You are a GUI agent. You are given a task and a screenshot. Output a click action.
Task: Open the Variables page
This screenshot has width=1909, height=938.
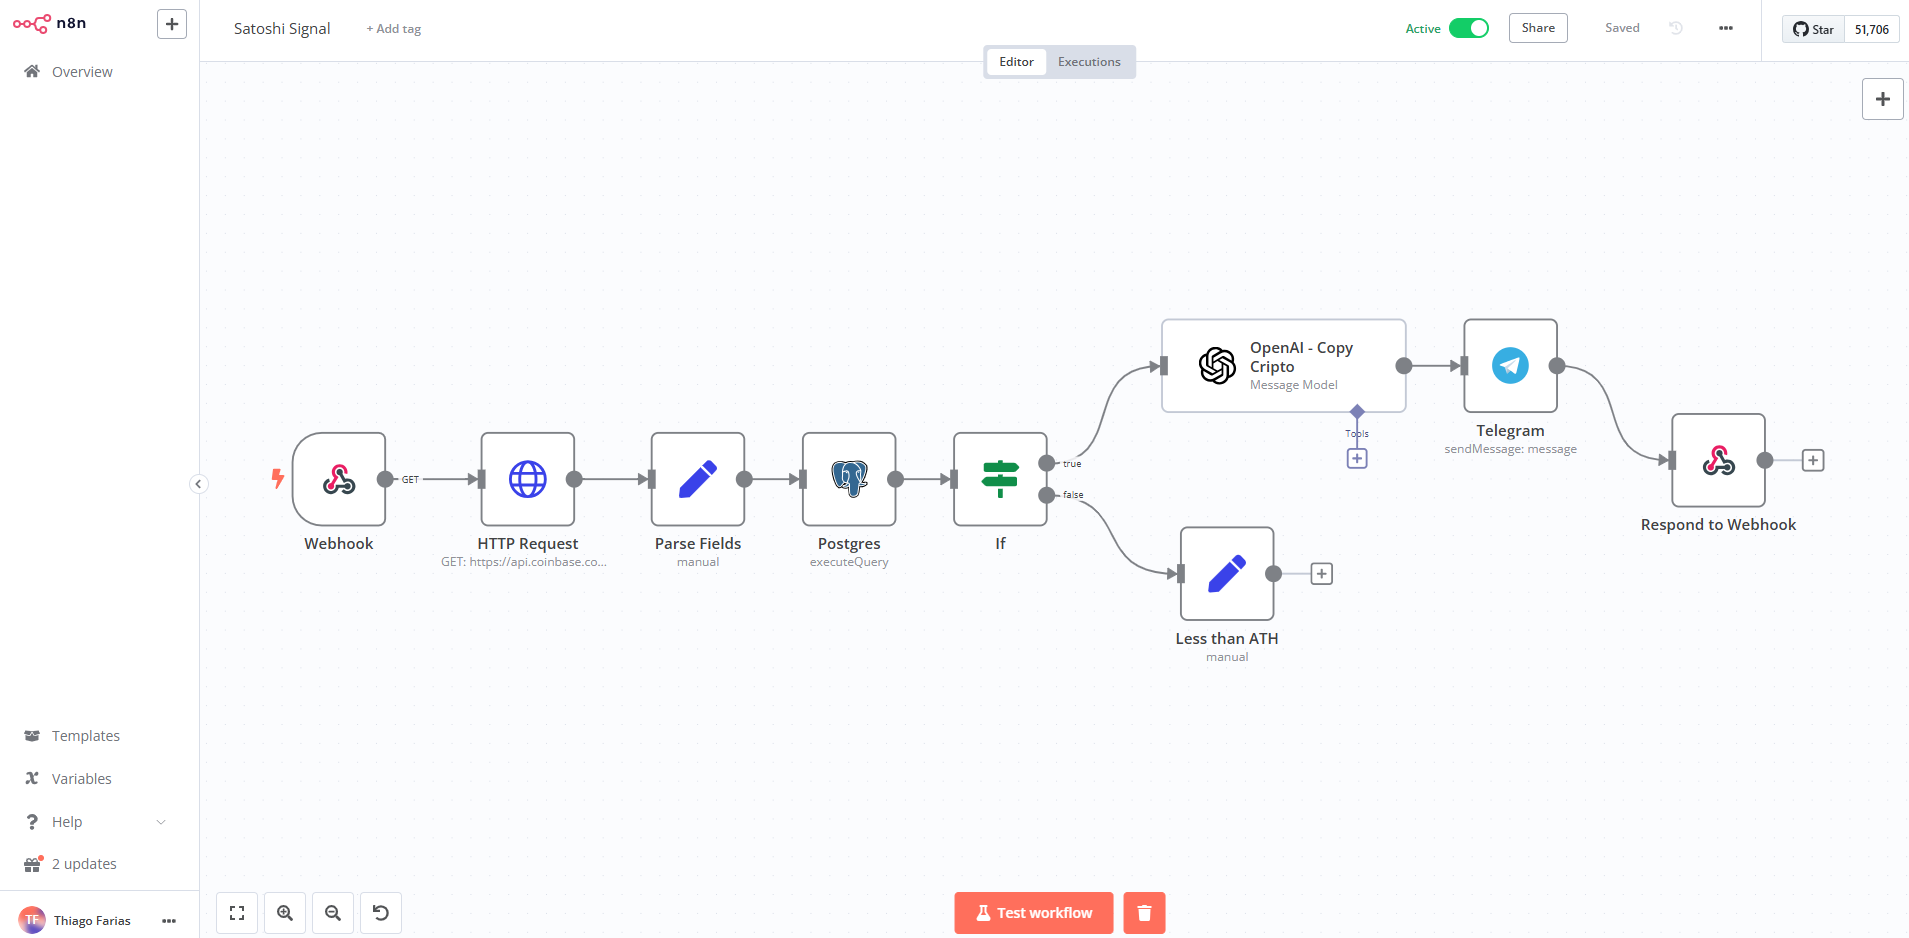(81, 779)
